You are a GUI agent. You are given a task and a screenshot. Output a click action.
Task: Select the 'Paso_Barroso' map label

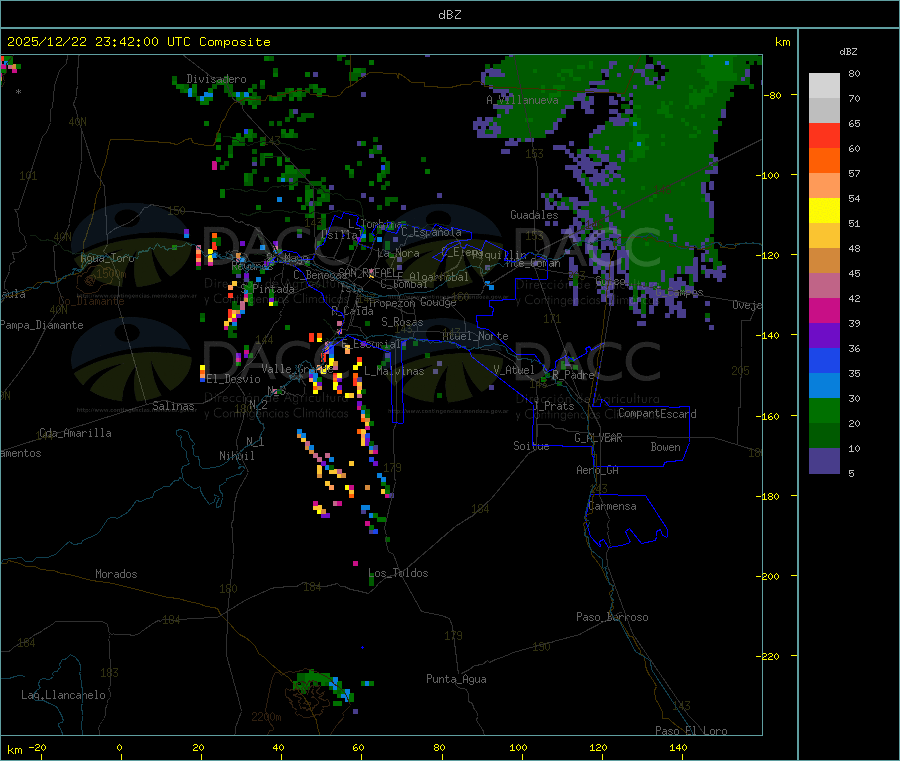(612, 617)
